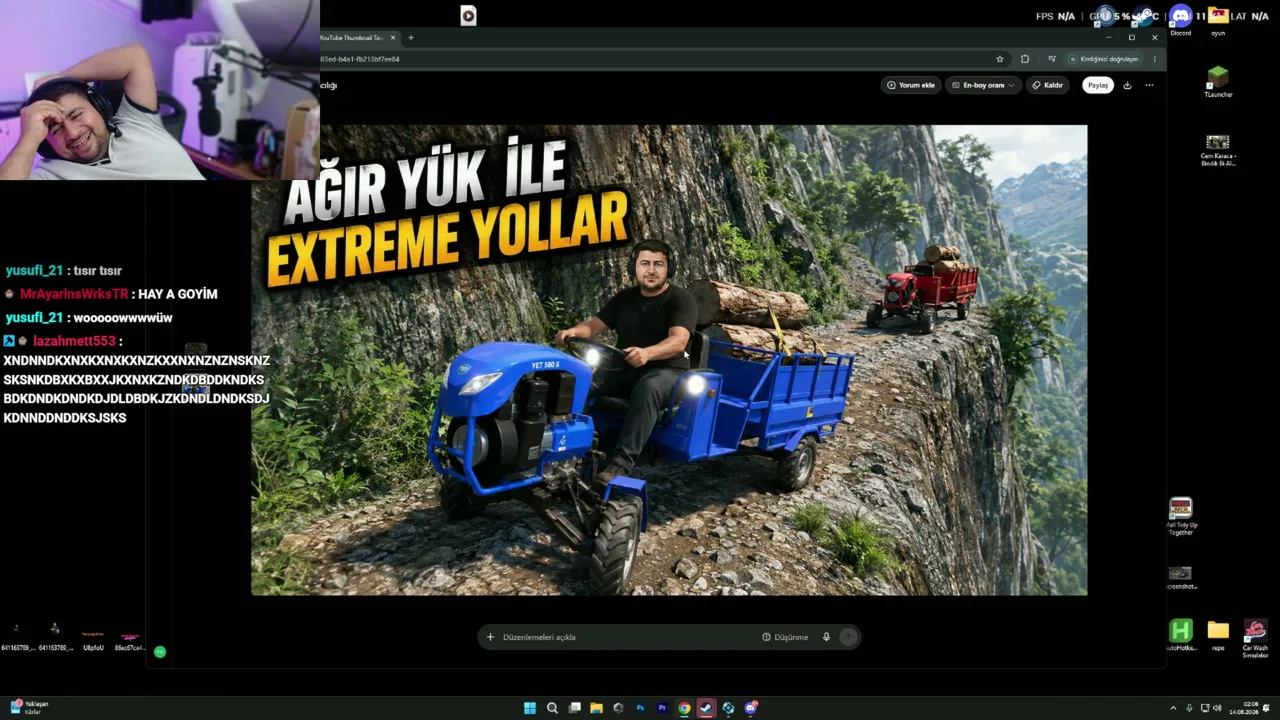Screen dimensions: 1280x720
Task: Click the green round avatar badge
Action: click(160, 652)
